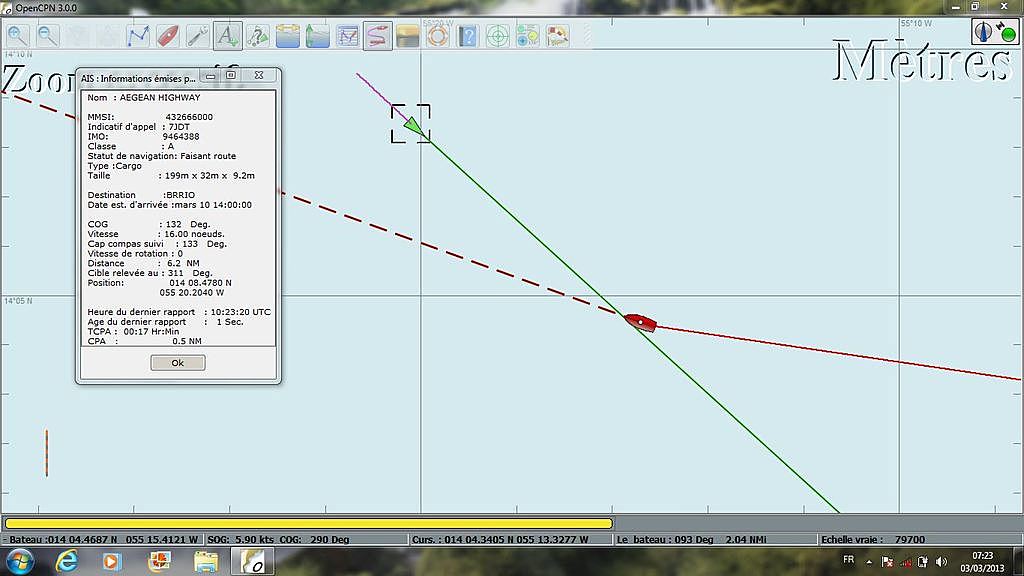Click the yellow chart bar at the bottom
Screen dimensions: 1024x576
[308, 523]
